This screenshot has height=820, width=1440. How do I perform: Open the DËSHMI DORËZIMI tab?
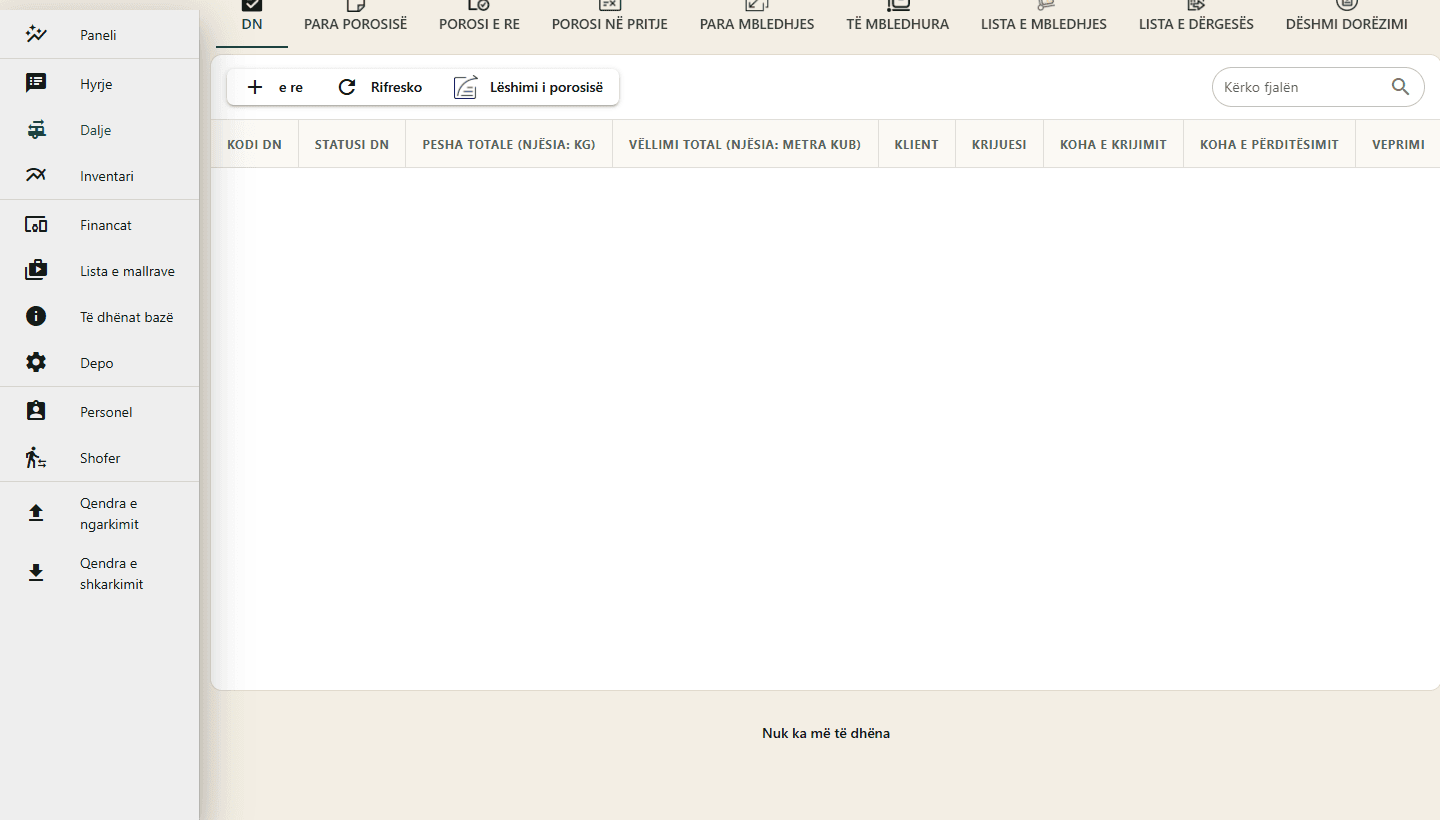point(1347,23)
